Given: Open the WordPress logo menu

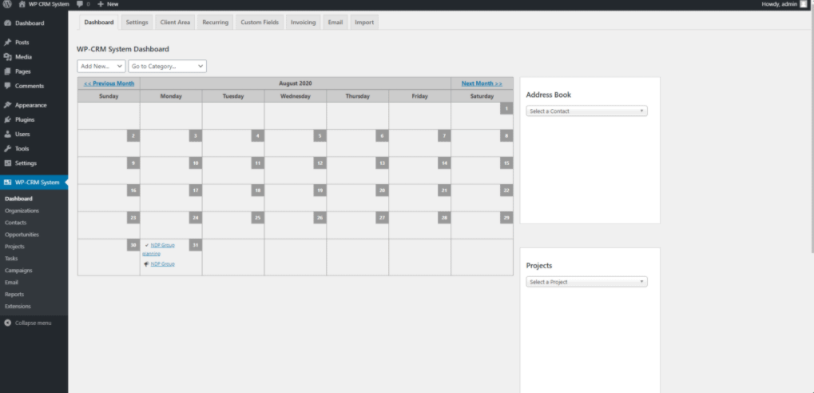Looking at the screenshot, I should click(x=7, y=4).
